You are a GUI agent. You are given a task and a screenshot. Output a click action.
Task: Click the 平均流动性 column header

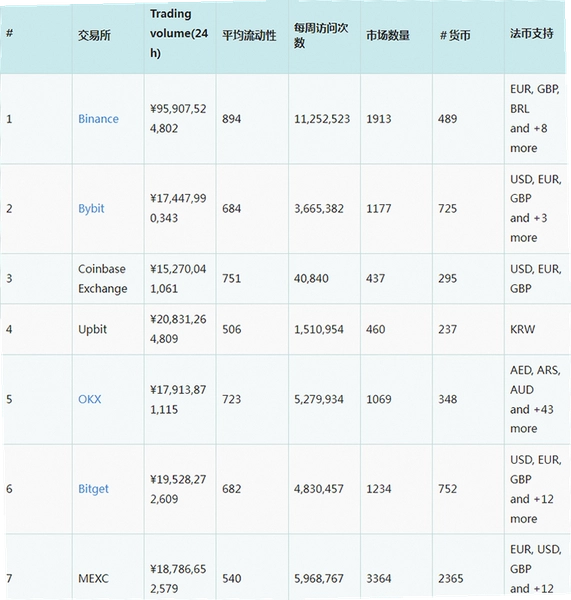(x=249, y=36)
